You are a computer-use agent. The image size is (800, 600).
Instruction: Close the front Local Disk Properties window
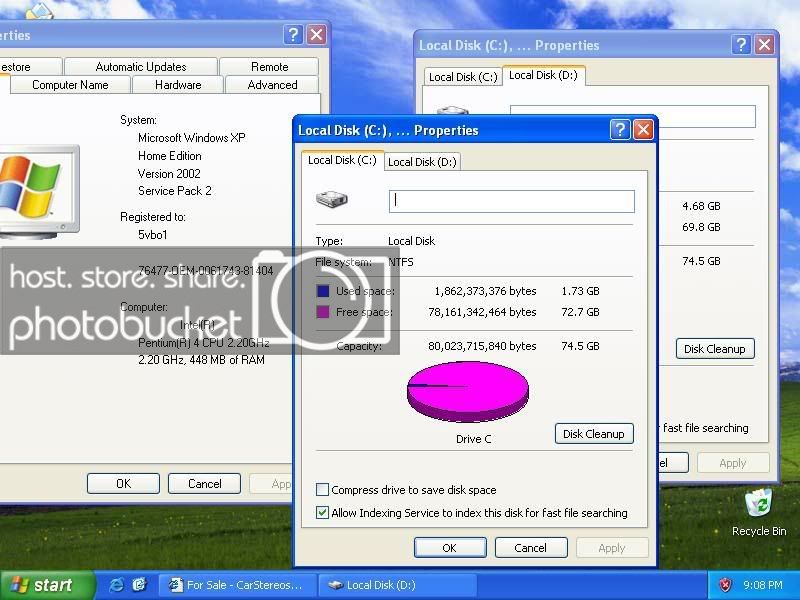[x=643, y=130]
